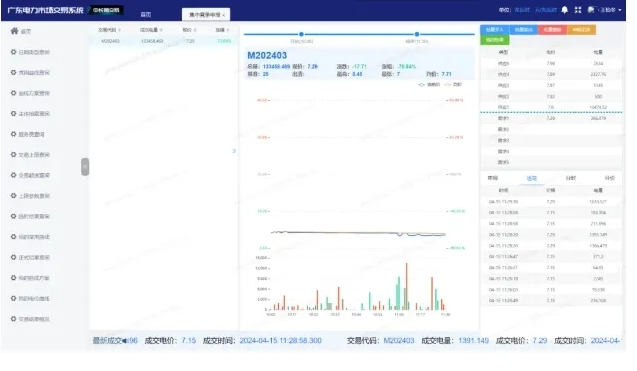Viewport: 637px width, 371px height.
Task: Click the gear icon beside 服务费查询
Action: pyautogui.click(x=13, y=134)
